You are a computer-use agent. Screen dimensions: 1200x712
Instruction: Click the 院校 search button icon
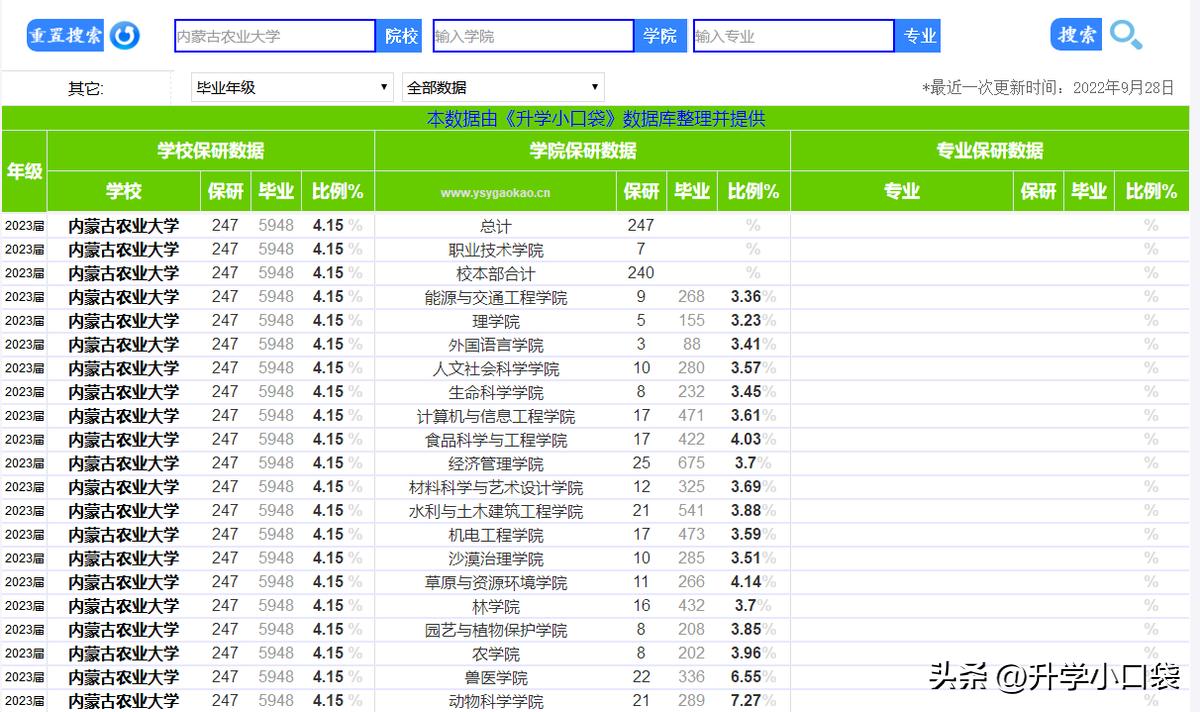400,35
